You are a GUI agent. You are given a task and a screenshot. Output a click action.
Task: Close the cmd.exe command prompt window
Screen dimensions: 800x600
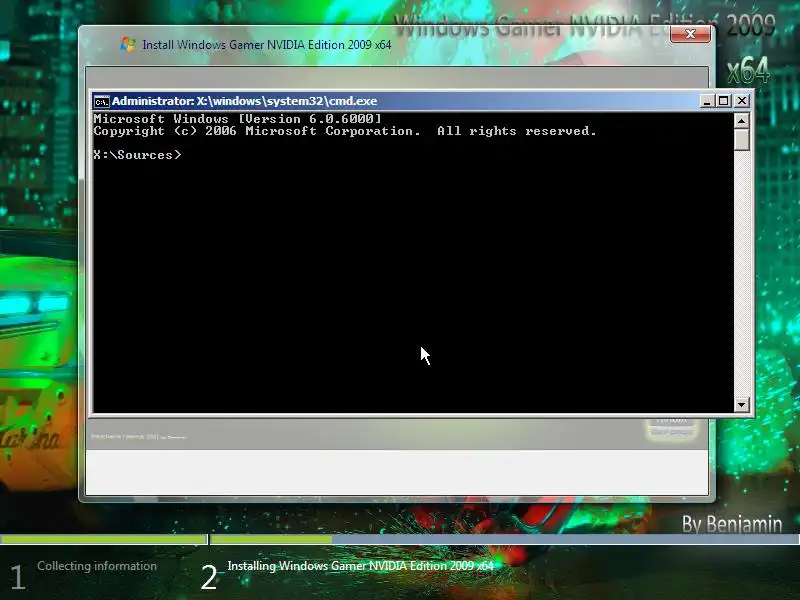[x=742, y=101]
